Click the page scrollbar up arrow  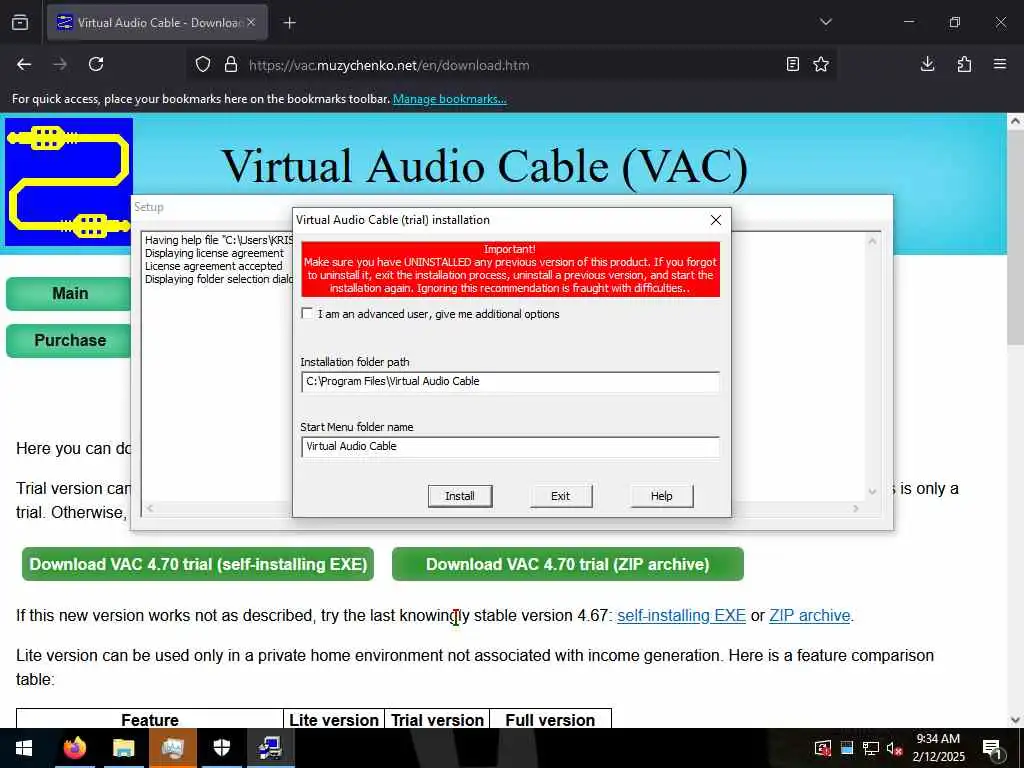click(1015, 121)
